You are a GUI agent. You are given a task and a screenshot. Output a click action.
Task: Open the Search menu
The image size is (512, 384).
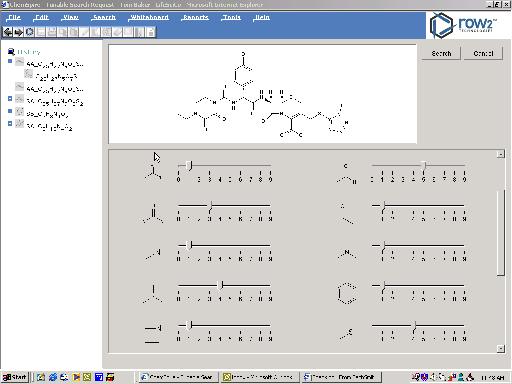104,17
